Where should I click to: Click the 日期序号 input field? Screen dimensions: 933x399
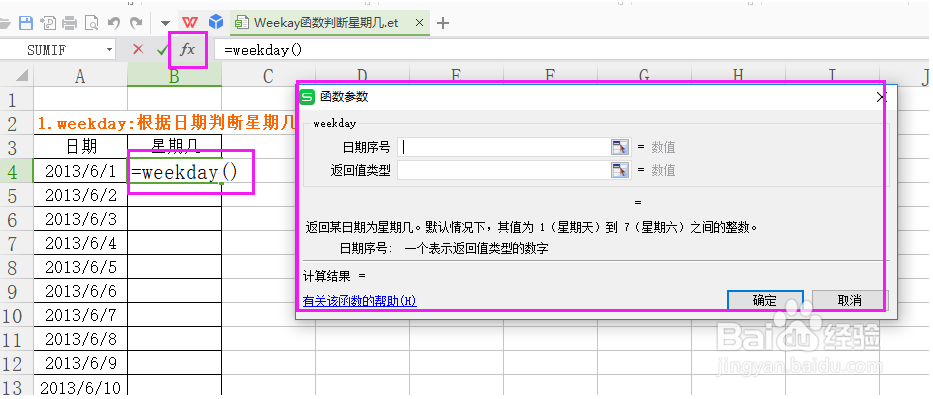pos(503,147)
